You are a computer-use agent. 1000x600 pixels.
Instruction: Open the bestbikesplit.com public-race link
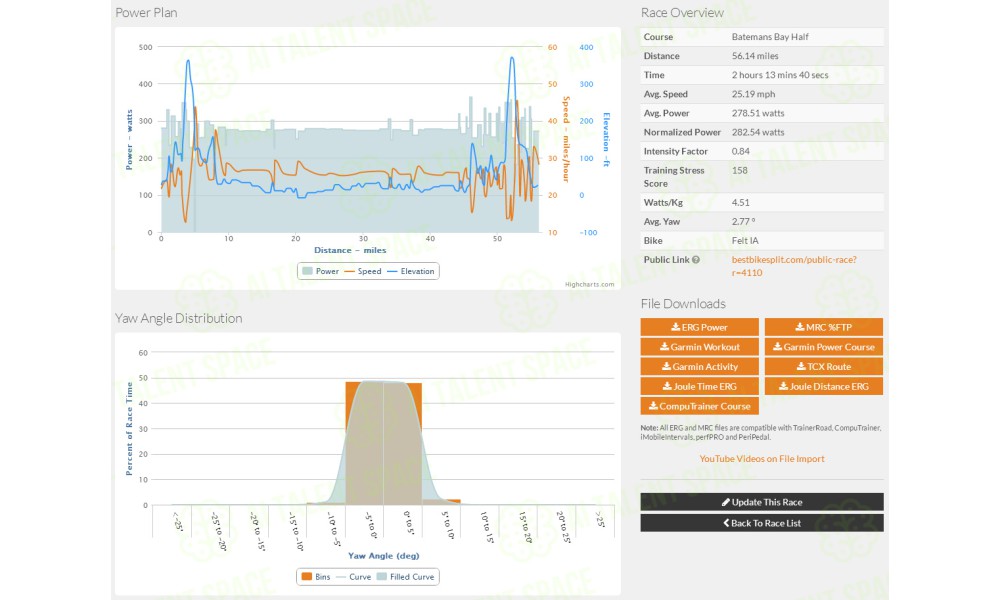click(794, 266)
